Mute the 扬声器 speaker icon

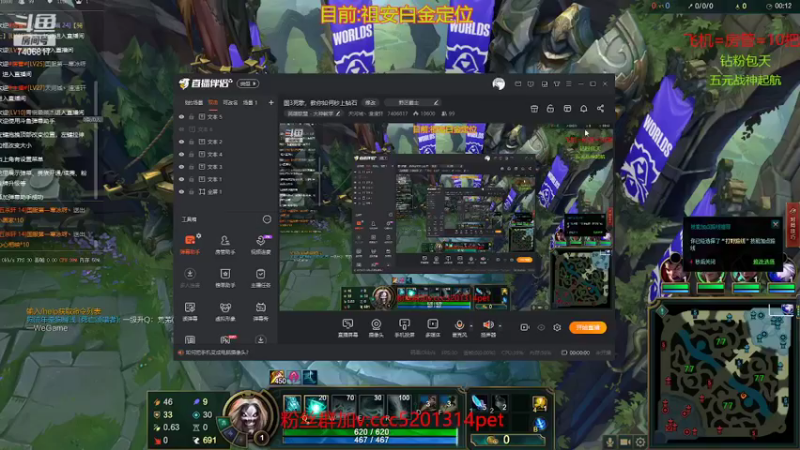click(x=488, y=324)
